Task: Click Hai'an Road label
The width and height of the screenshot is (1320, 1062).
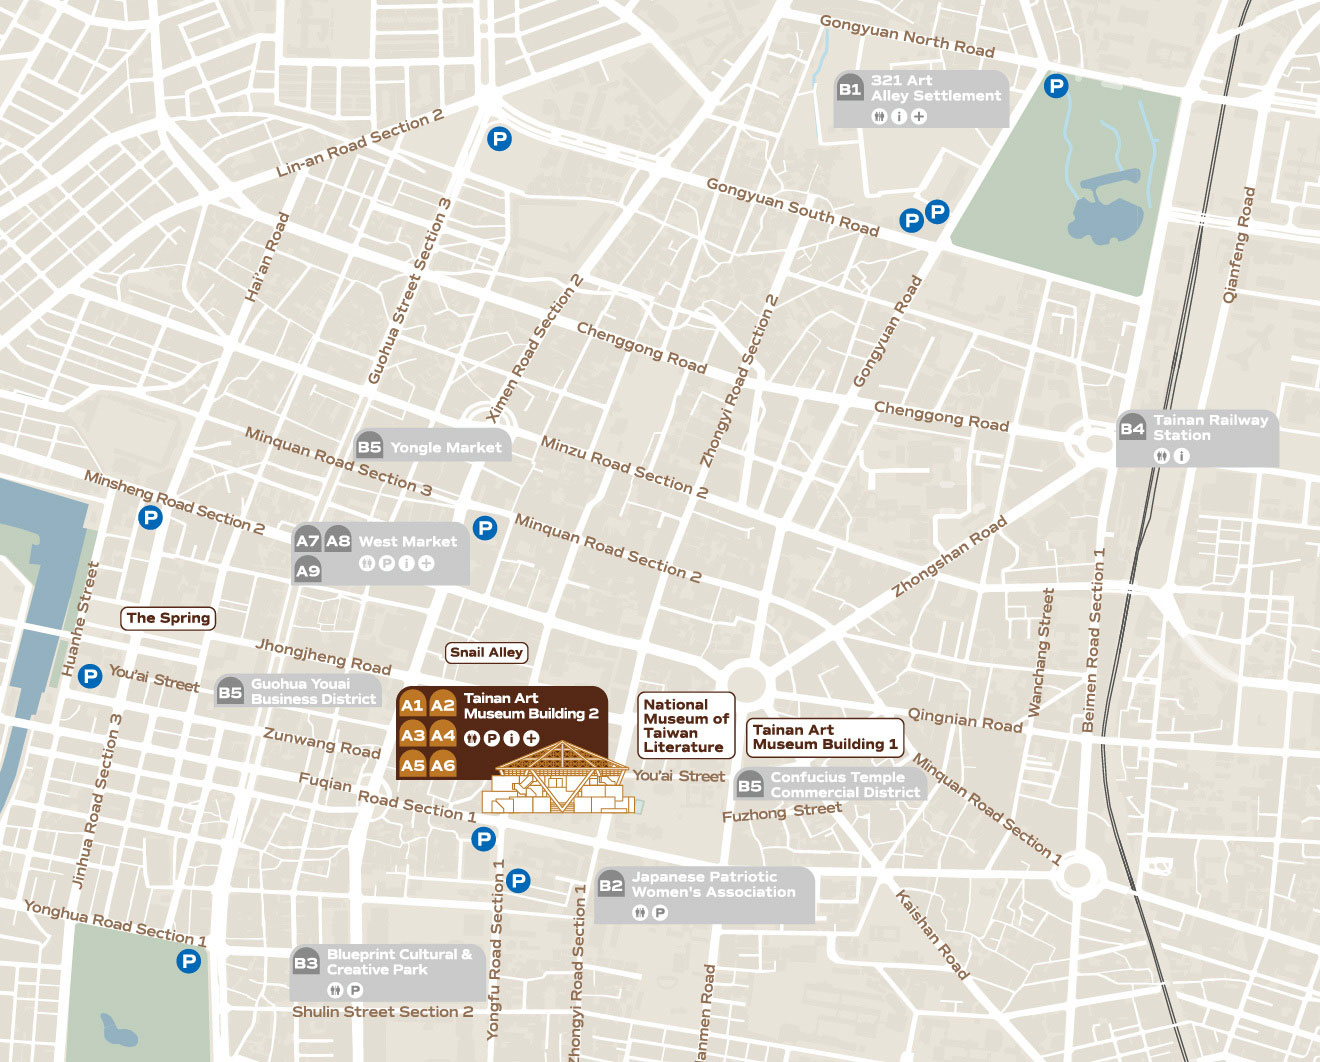Action: coord(267,257)
